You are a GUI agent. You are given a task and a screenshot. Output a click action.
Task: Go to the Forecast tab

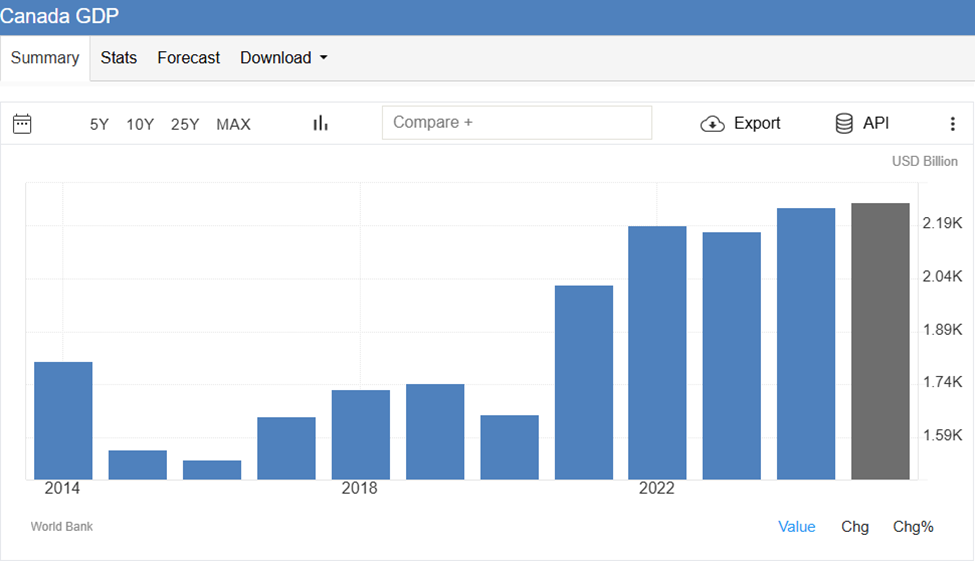pos(188,58)
